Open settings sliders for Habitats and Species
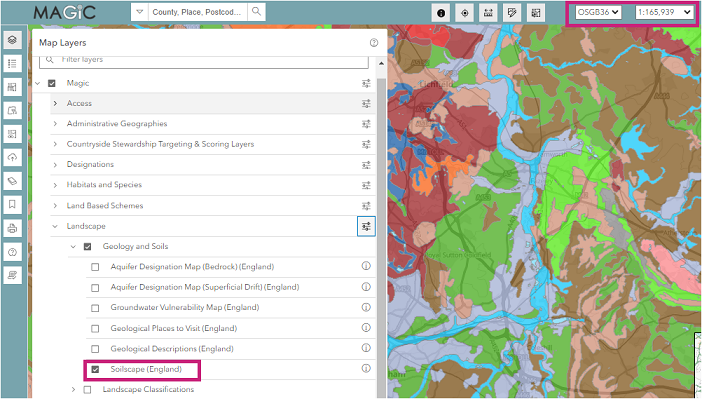 (366, 185)
